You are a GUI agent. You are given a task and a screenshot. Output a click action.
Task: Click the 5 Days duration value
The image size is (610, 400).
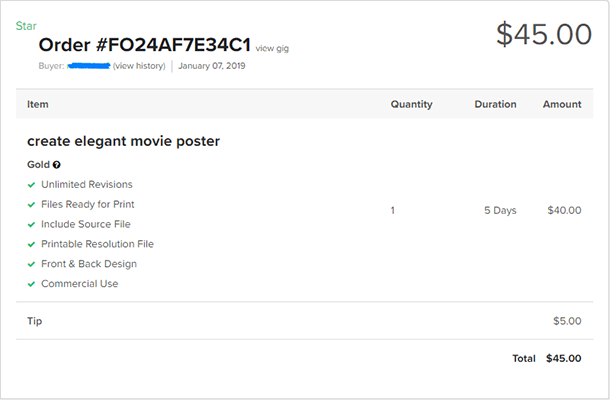pyautogui.click(x=500, y=210)
